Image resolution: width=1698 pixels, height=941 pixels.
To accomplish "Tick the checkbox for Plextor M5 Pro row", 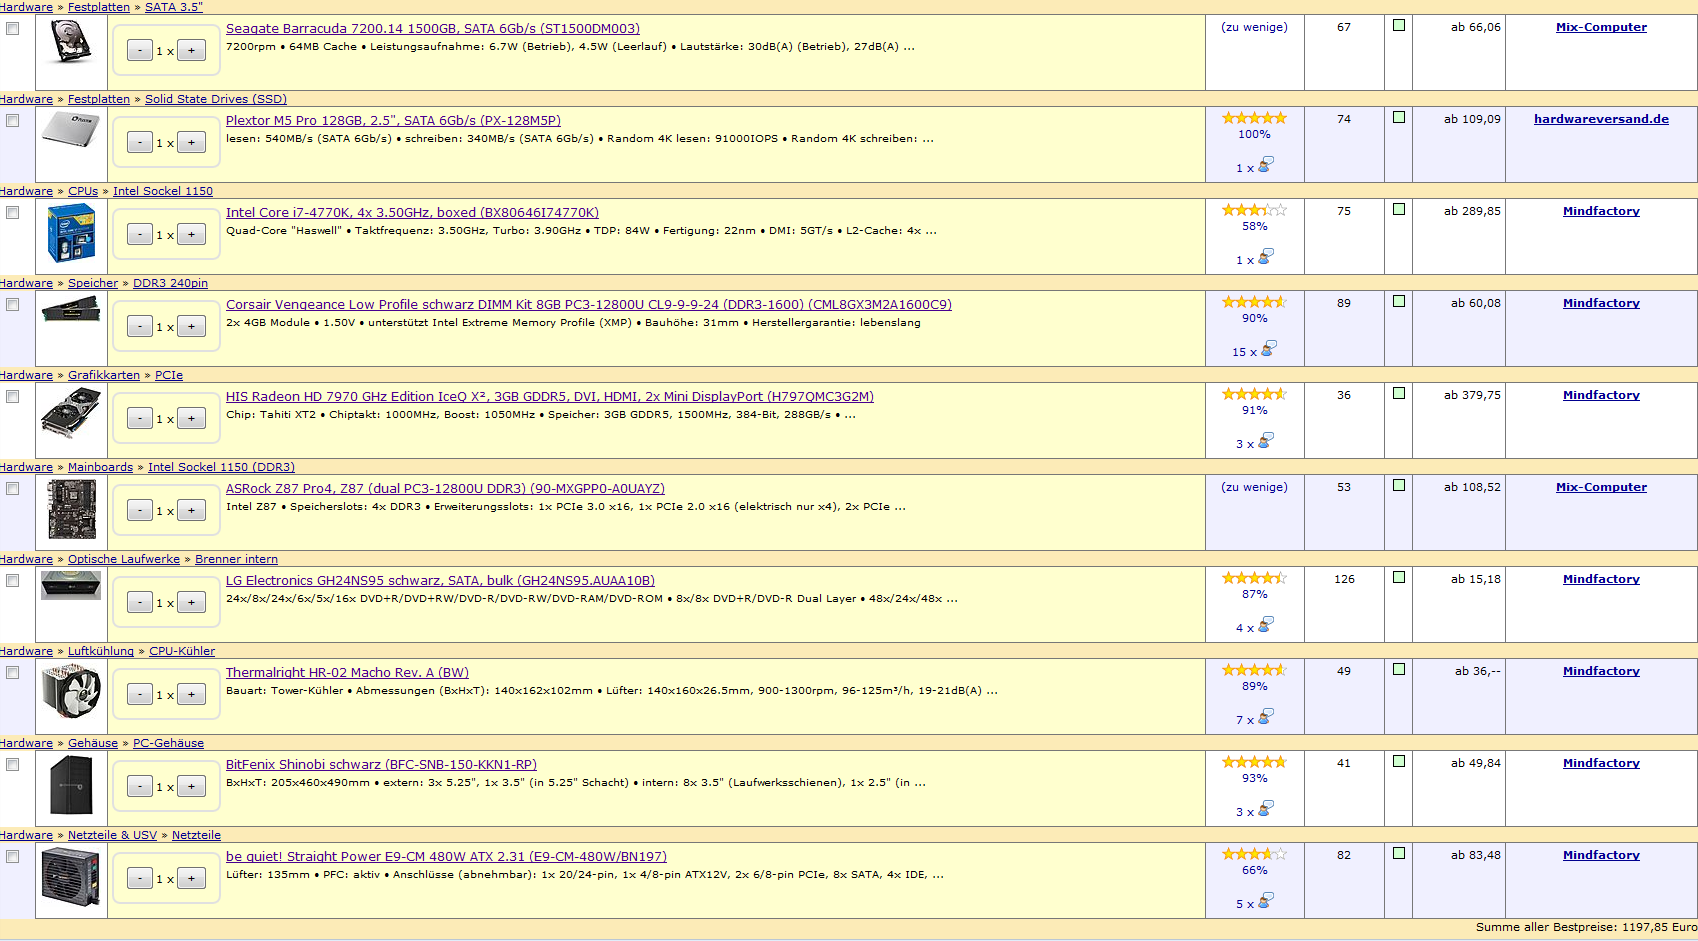I will pos(13,121).
